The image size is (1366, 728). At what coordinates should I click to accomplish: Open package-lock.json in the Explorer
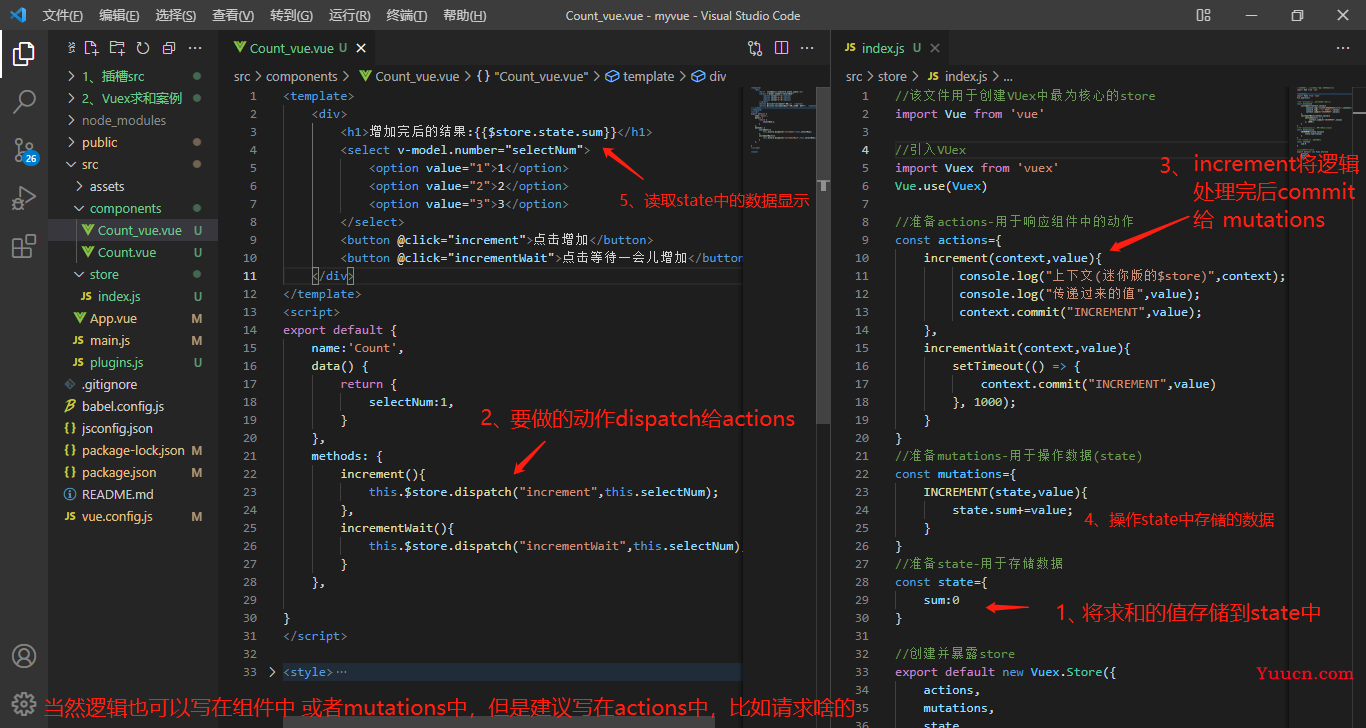tap(133, 450)
